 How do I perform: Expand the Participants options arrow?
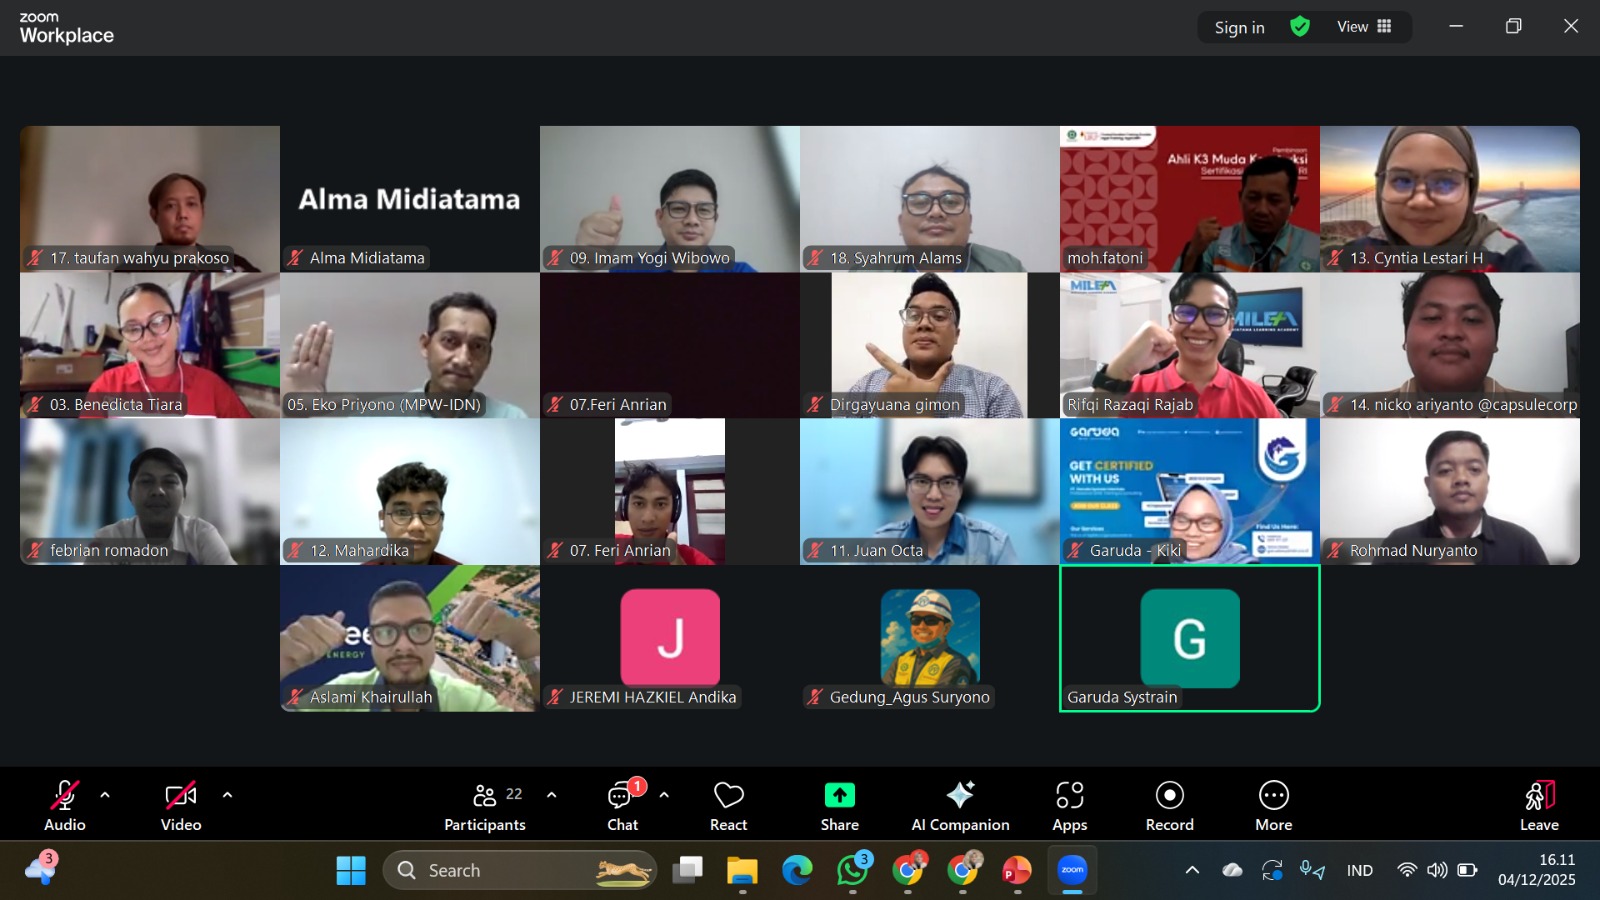pyautogui.click(x=551, y=795)
